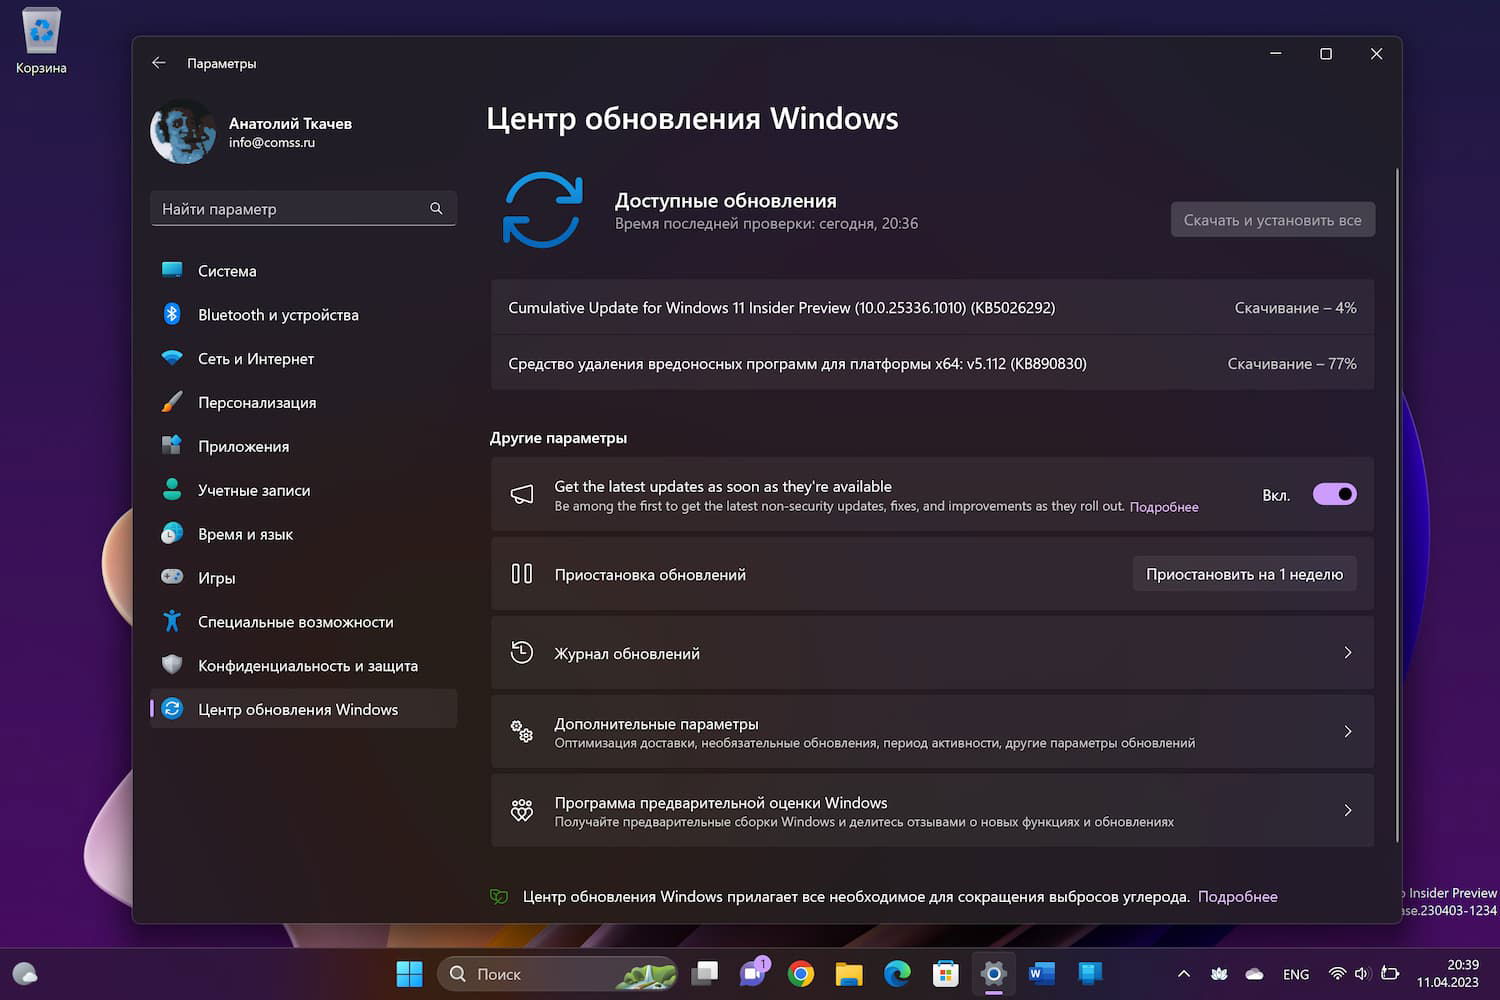The width and height of the screenshot is (1500, 1000).
Task: Click the magnifier icon in Найти параметр
Action: [436, 208]
